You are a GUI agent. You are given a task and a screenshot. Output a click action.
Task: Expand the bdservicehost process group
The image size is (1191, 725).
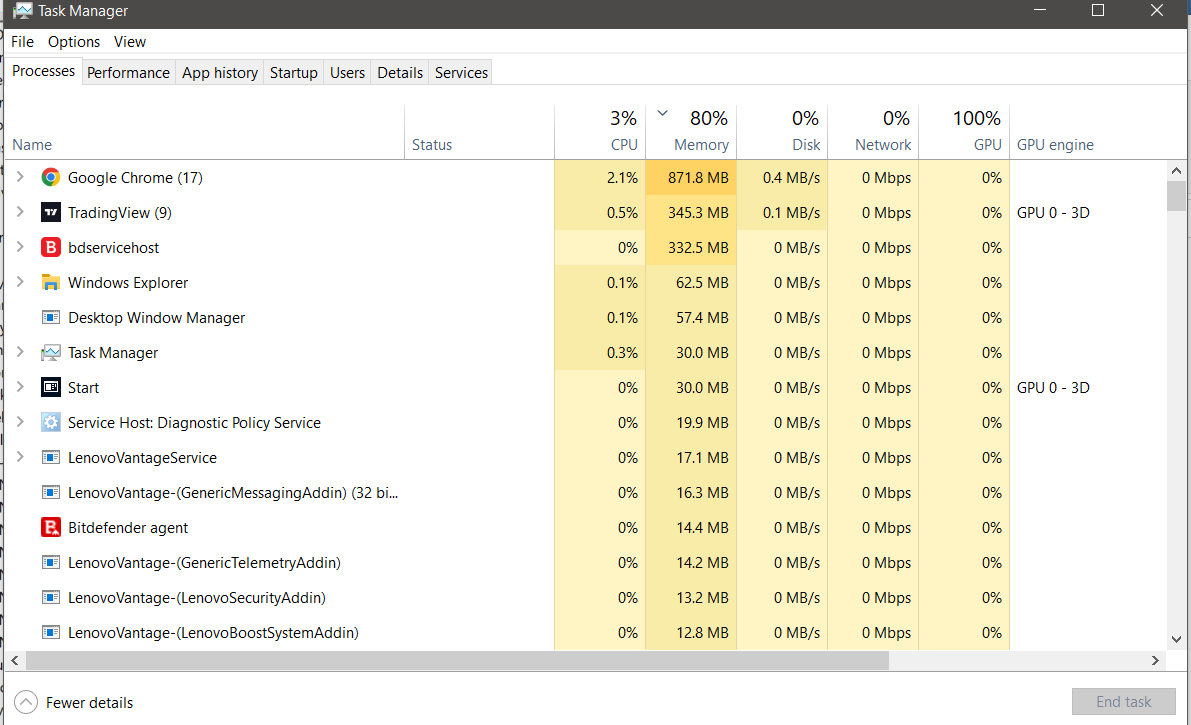coord(21,247)
